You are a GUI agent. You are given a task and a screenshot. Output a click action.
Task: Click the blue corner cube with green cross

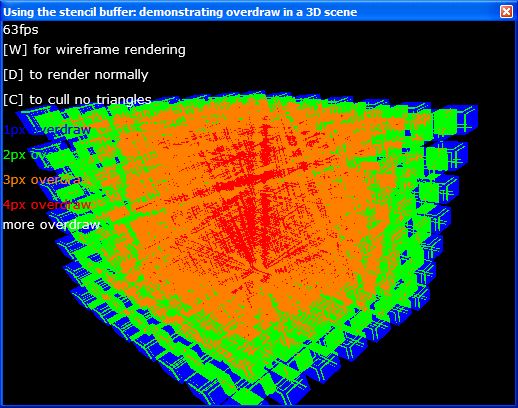coord(467,119)
